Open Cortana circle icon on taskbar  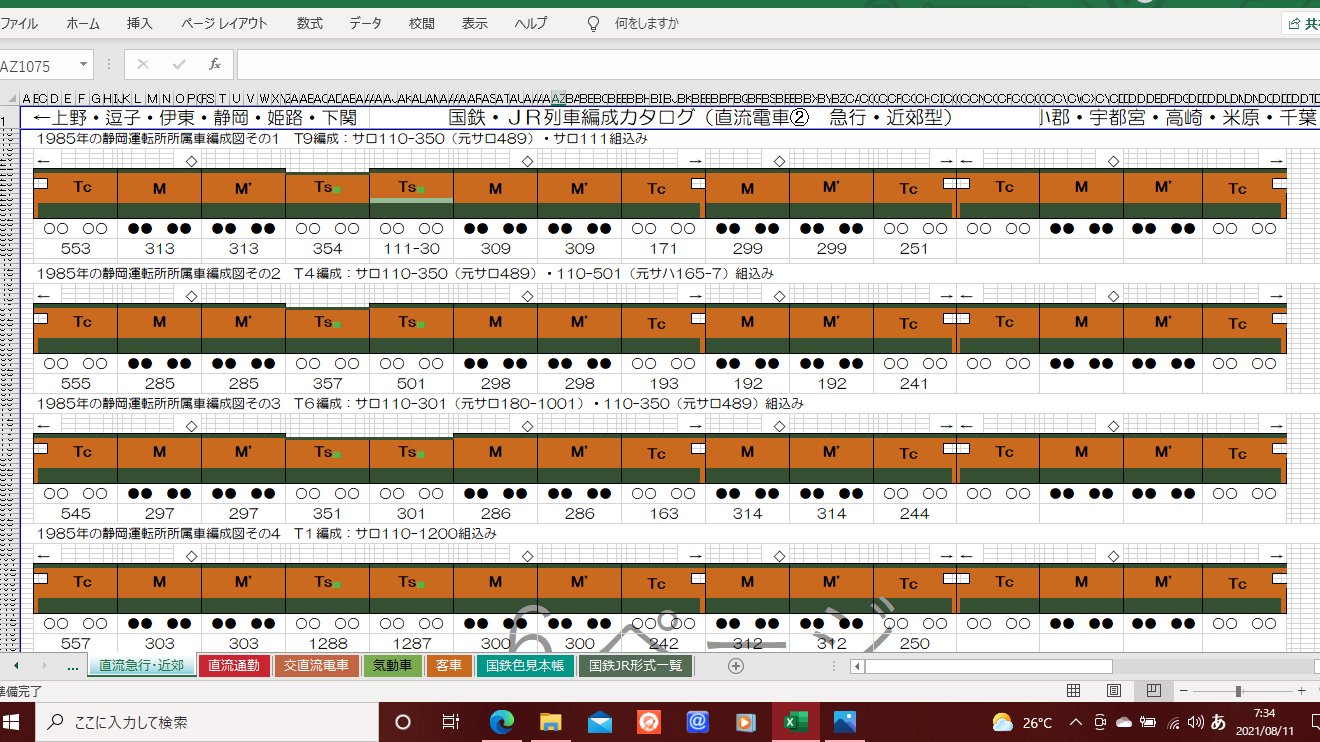[x=404, y=722]
